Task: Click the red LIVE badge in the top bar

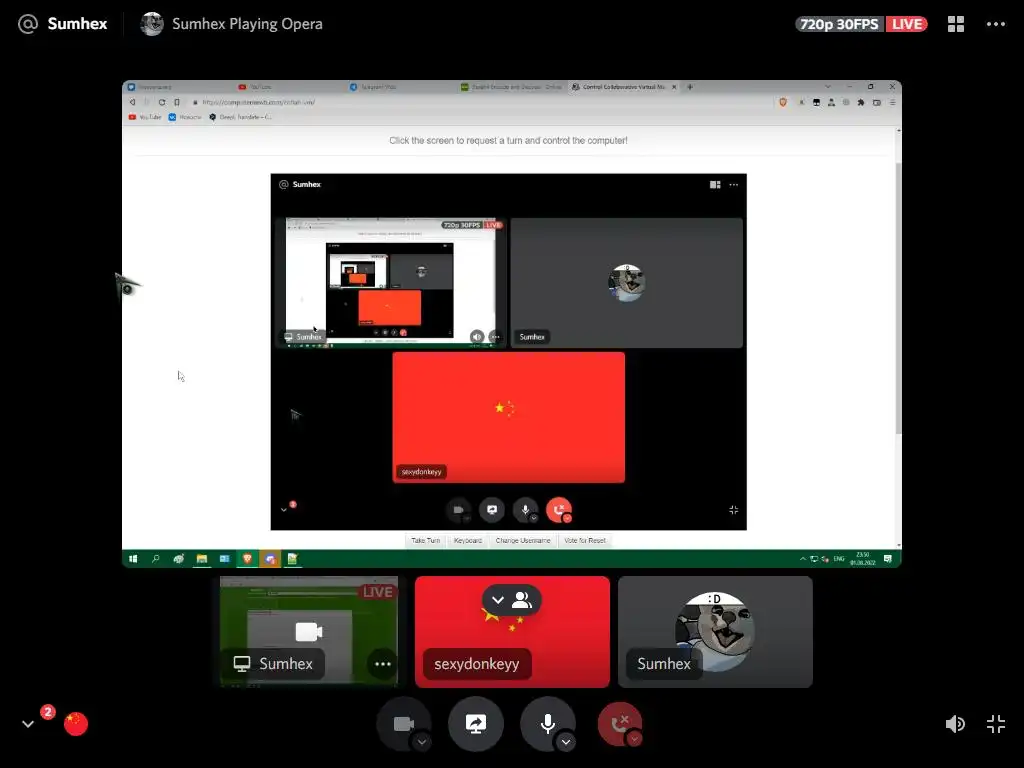Action: coord(906,24)
